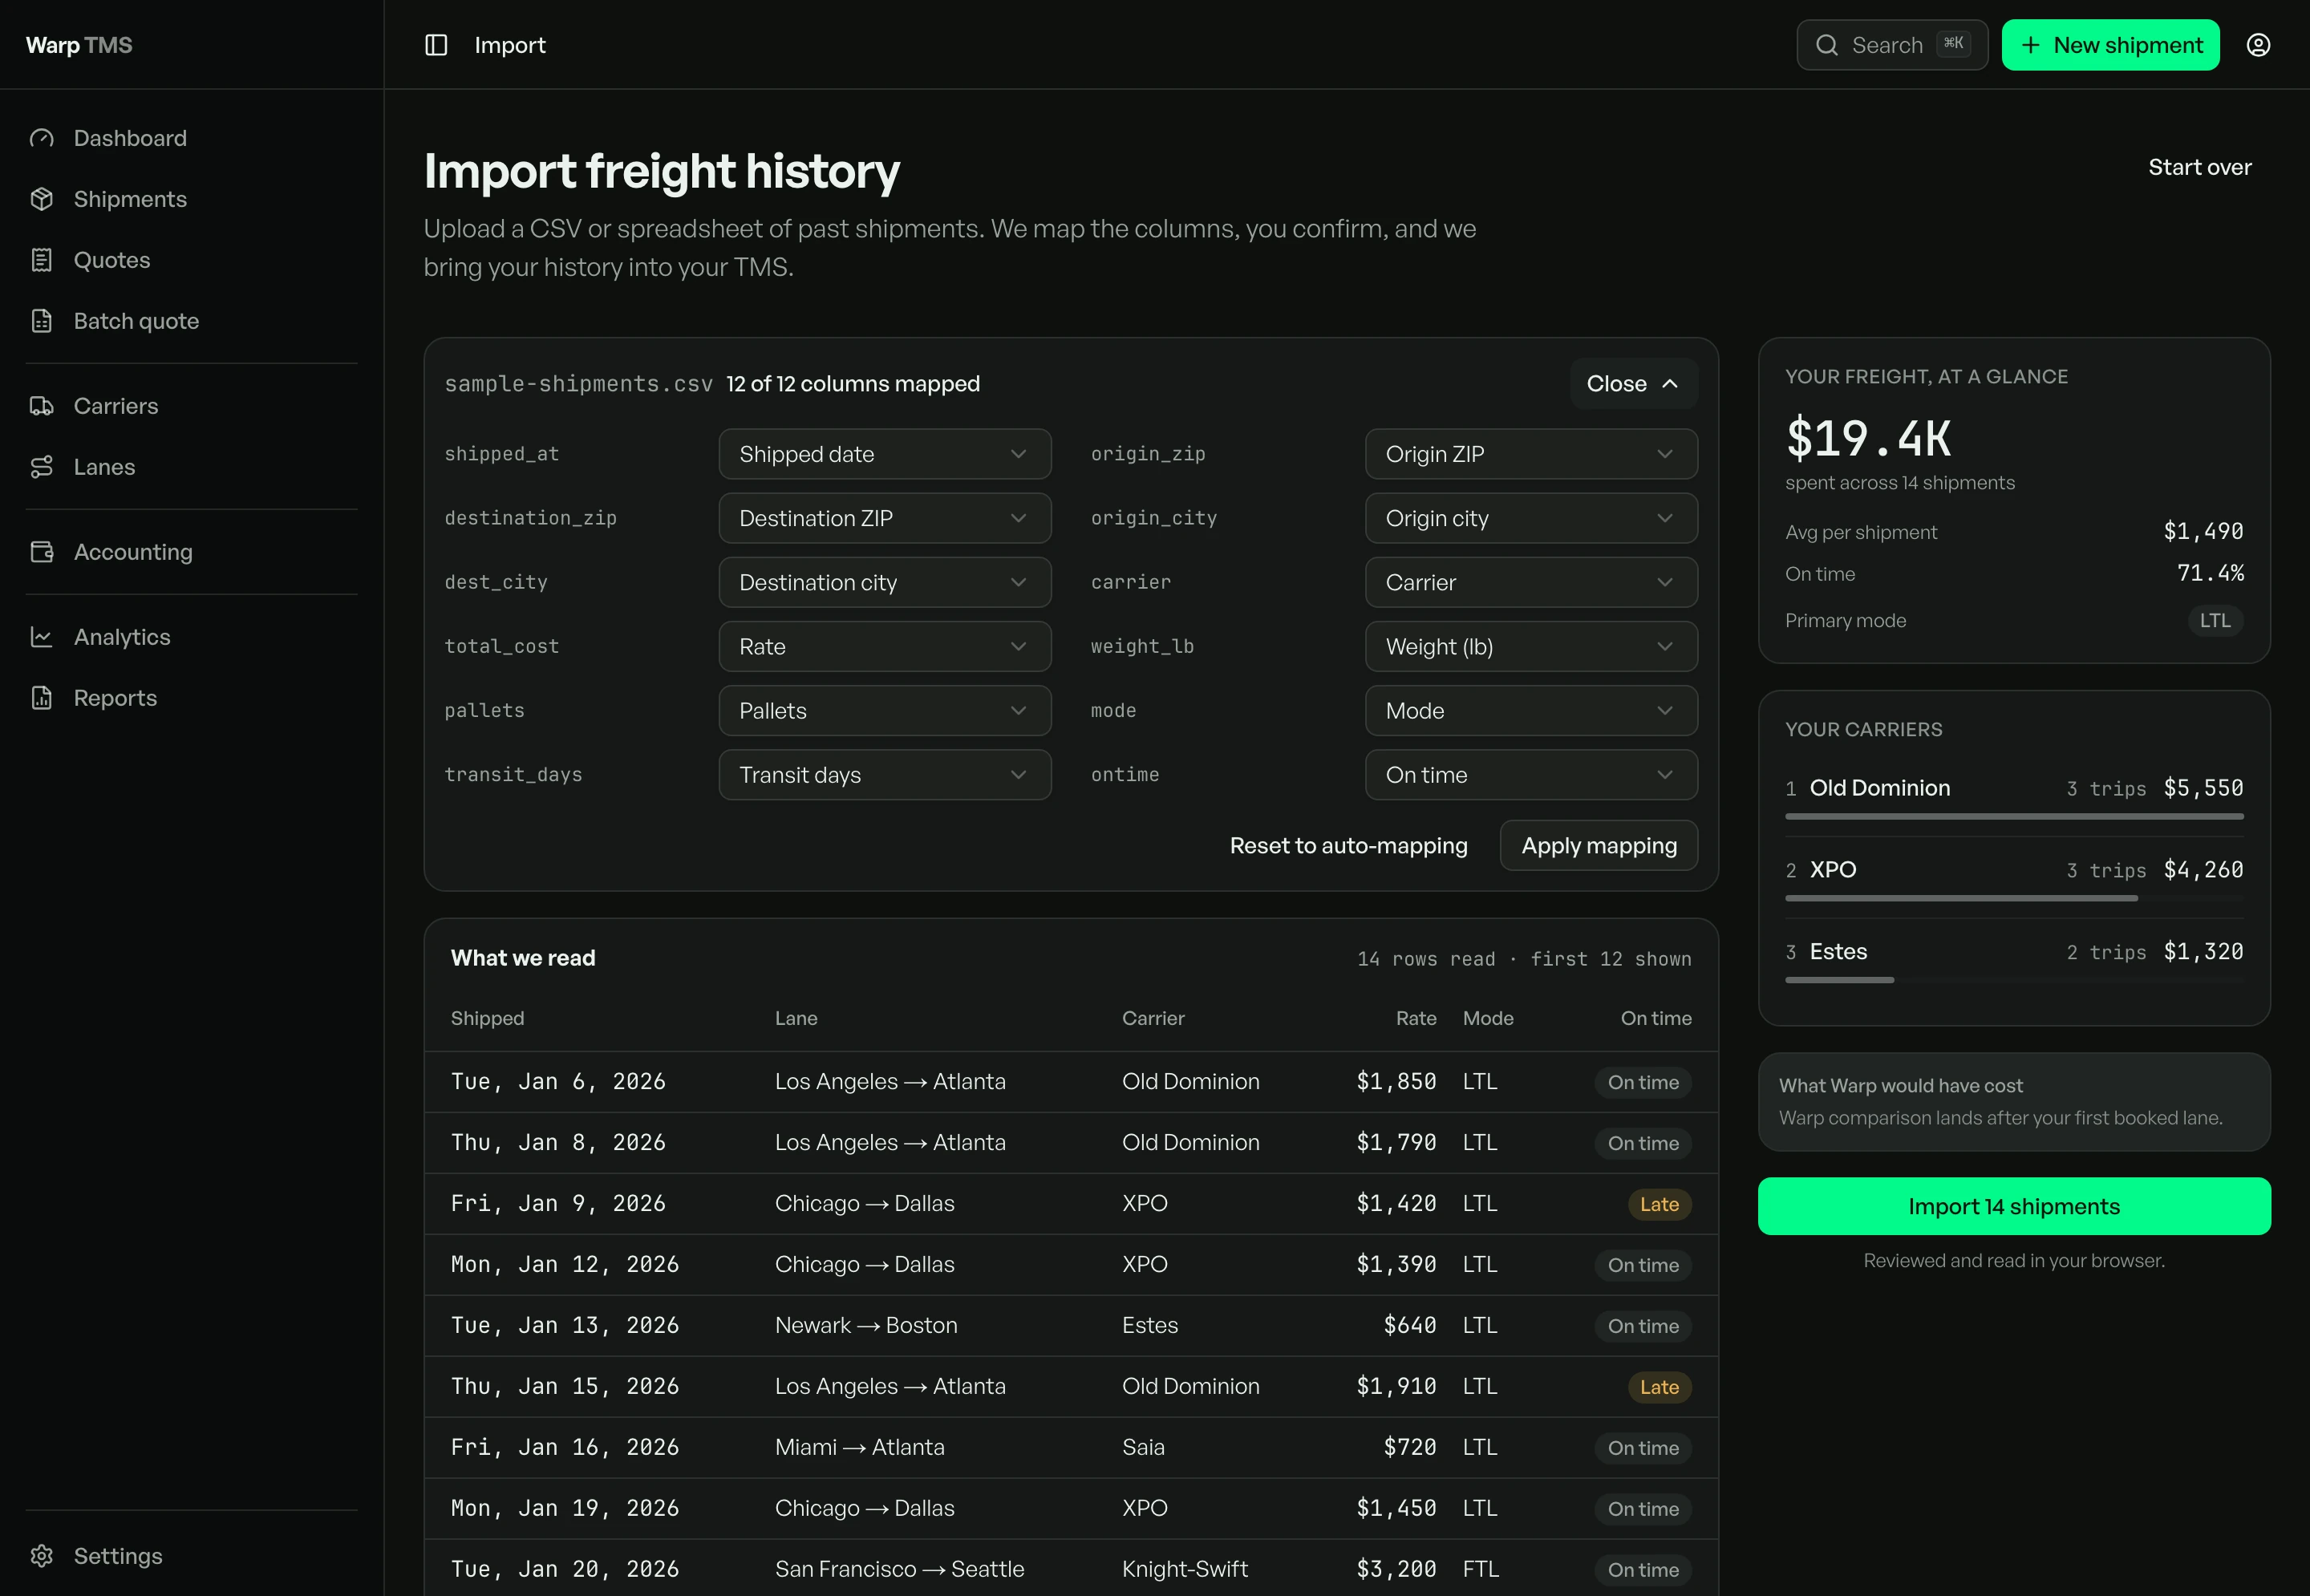2310x1596 pixels.
Task: Click the 'Saia' carrier cell
Action: [1143, 1448]
